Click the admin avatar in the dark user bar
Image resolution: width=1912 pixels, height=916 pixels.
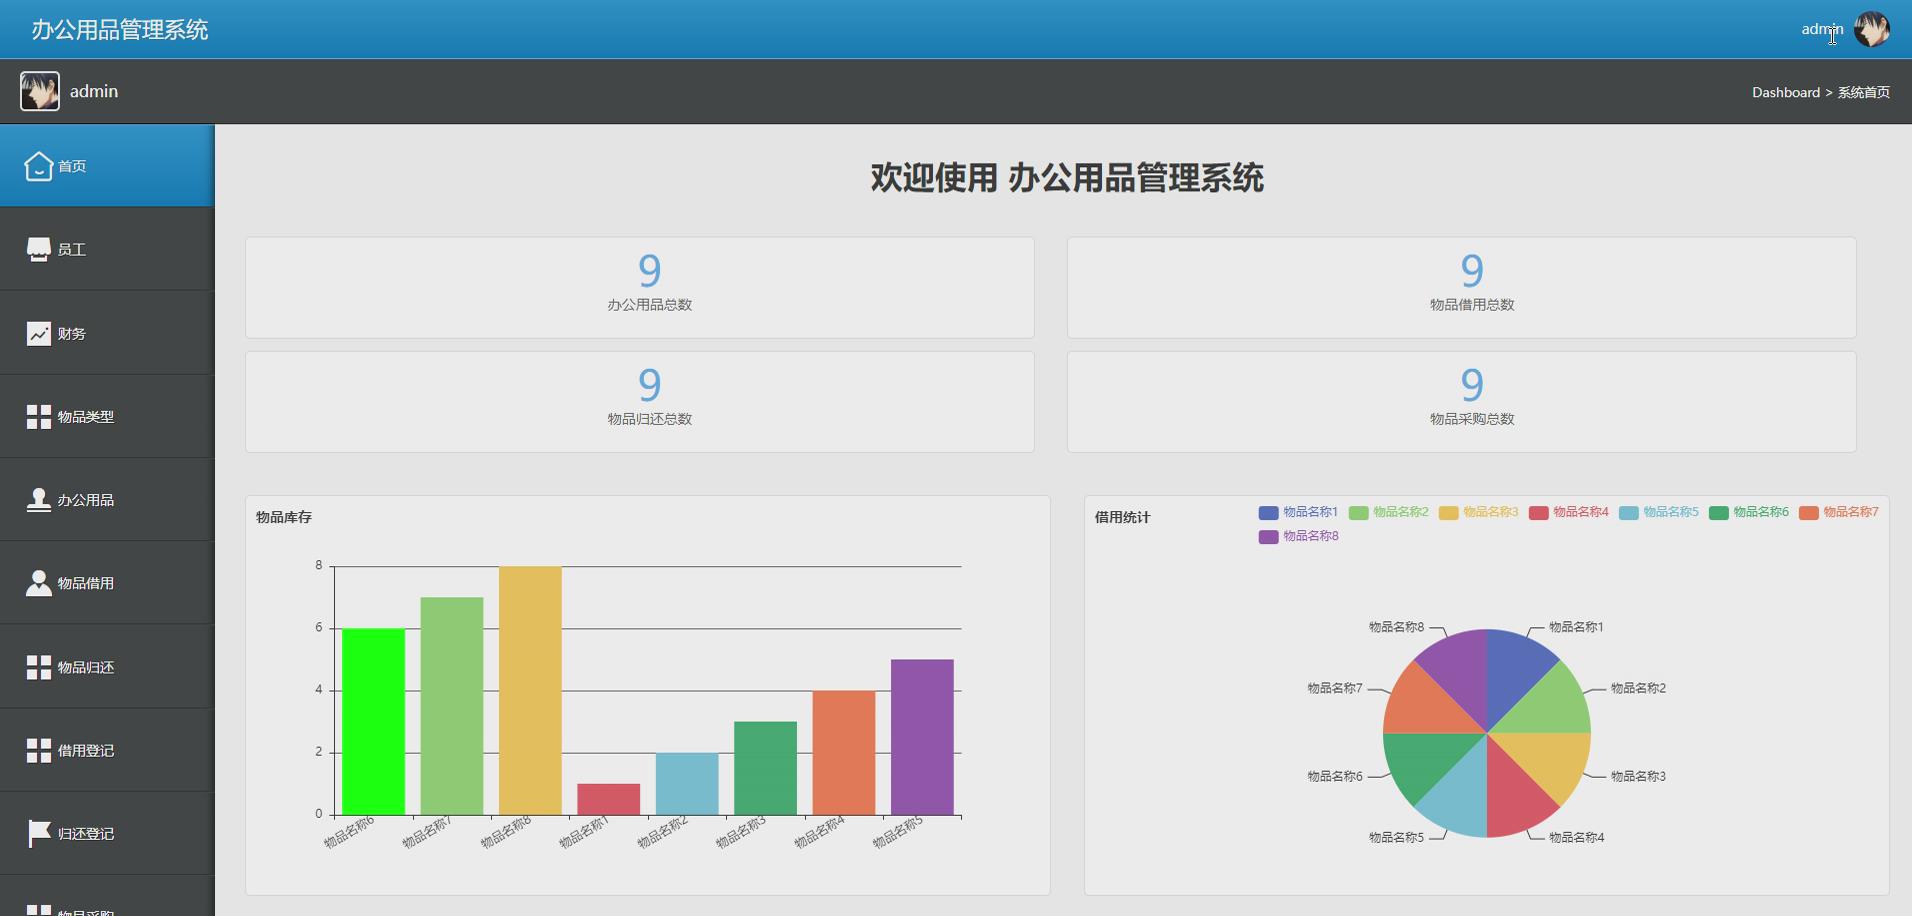(x=40, y=91)
